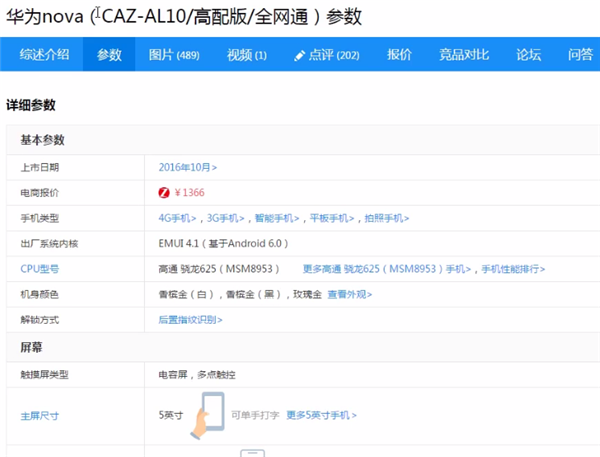600x457 pixels.
Task: Open the 手机性能排行 link
Action: (x=513, y=269)
